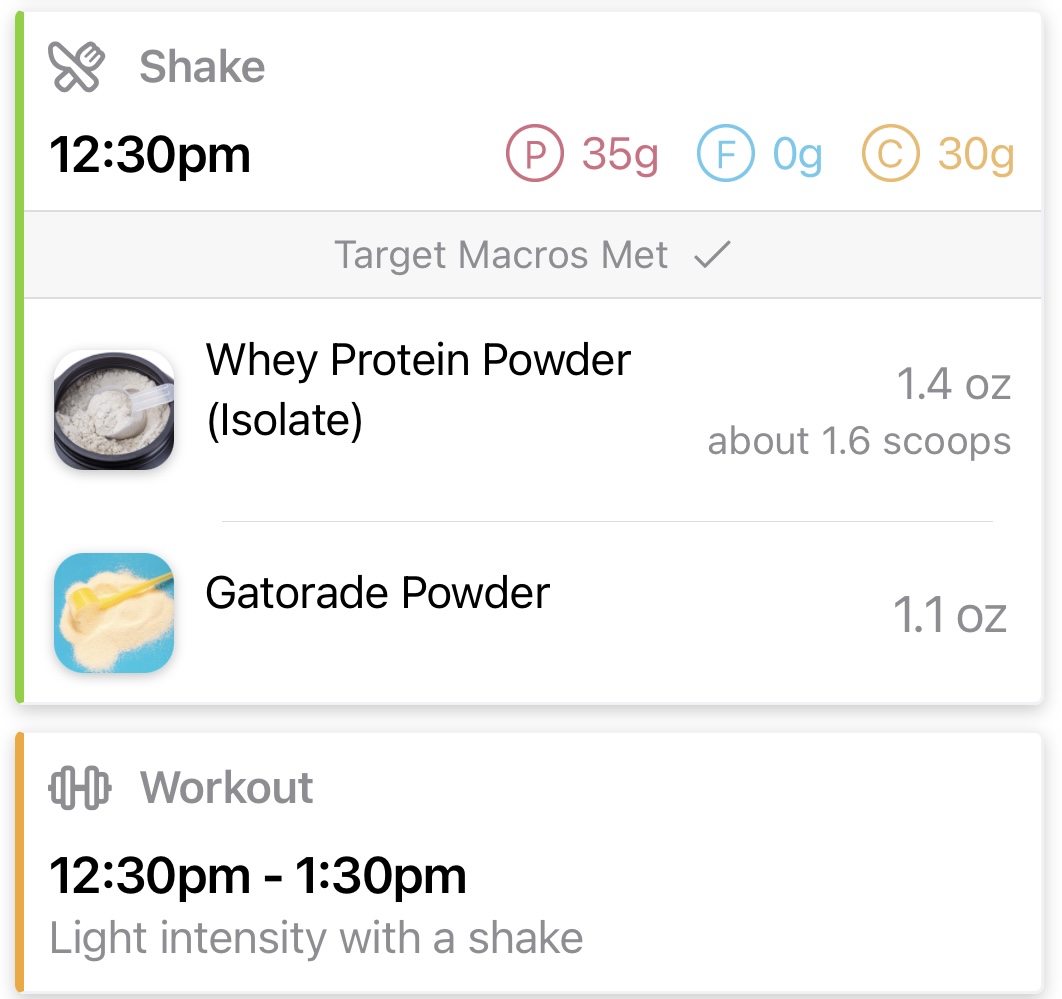1062x999 pixels.
Task: Select Whey Protein Powder (Isolate) name
Action: click(418, 389)
